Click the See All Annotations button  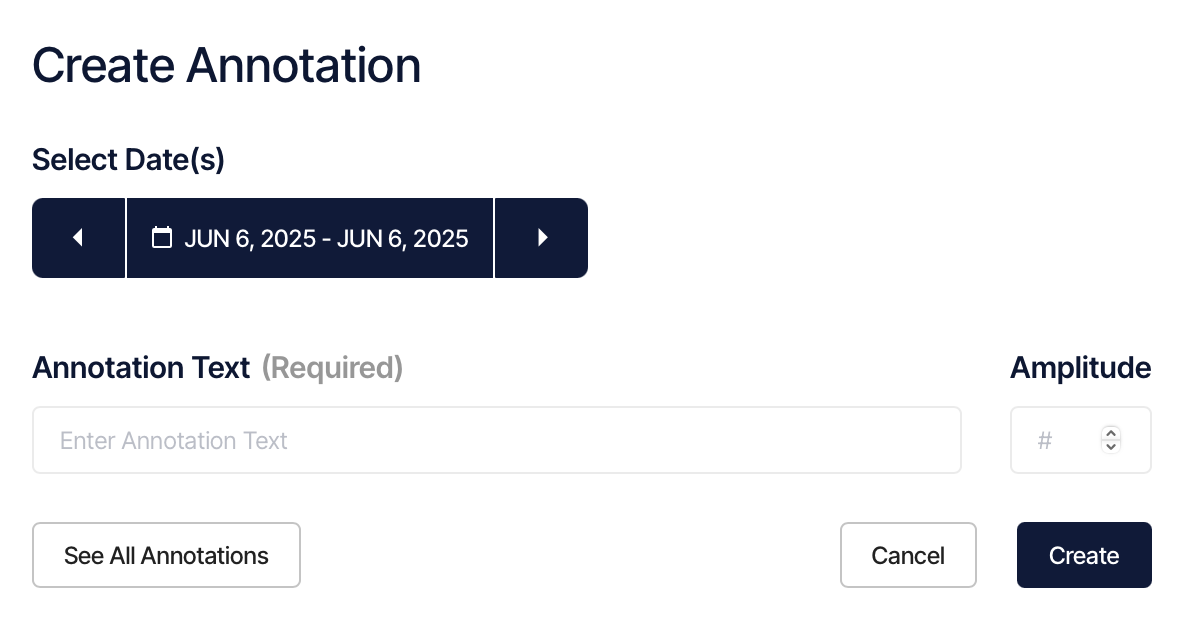click(166, 555)
